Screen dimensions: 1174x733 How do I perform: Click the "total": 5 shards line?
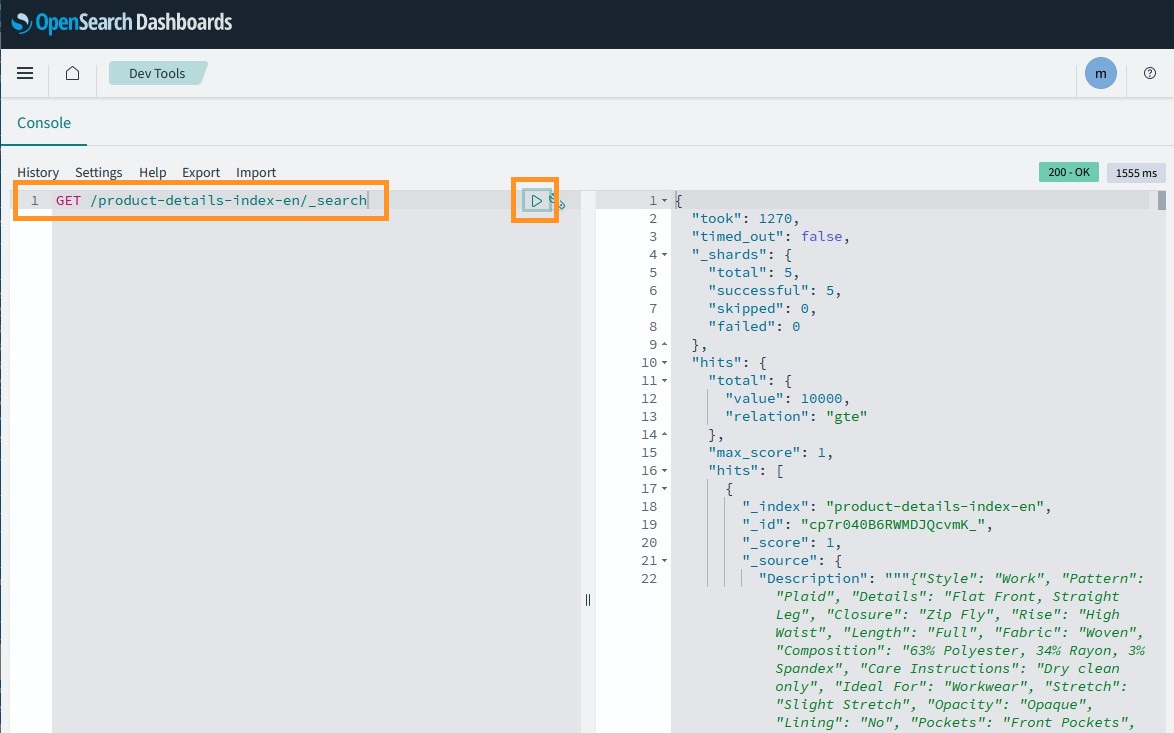click(x=754, y=273)
